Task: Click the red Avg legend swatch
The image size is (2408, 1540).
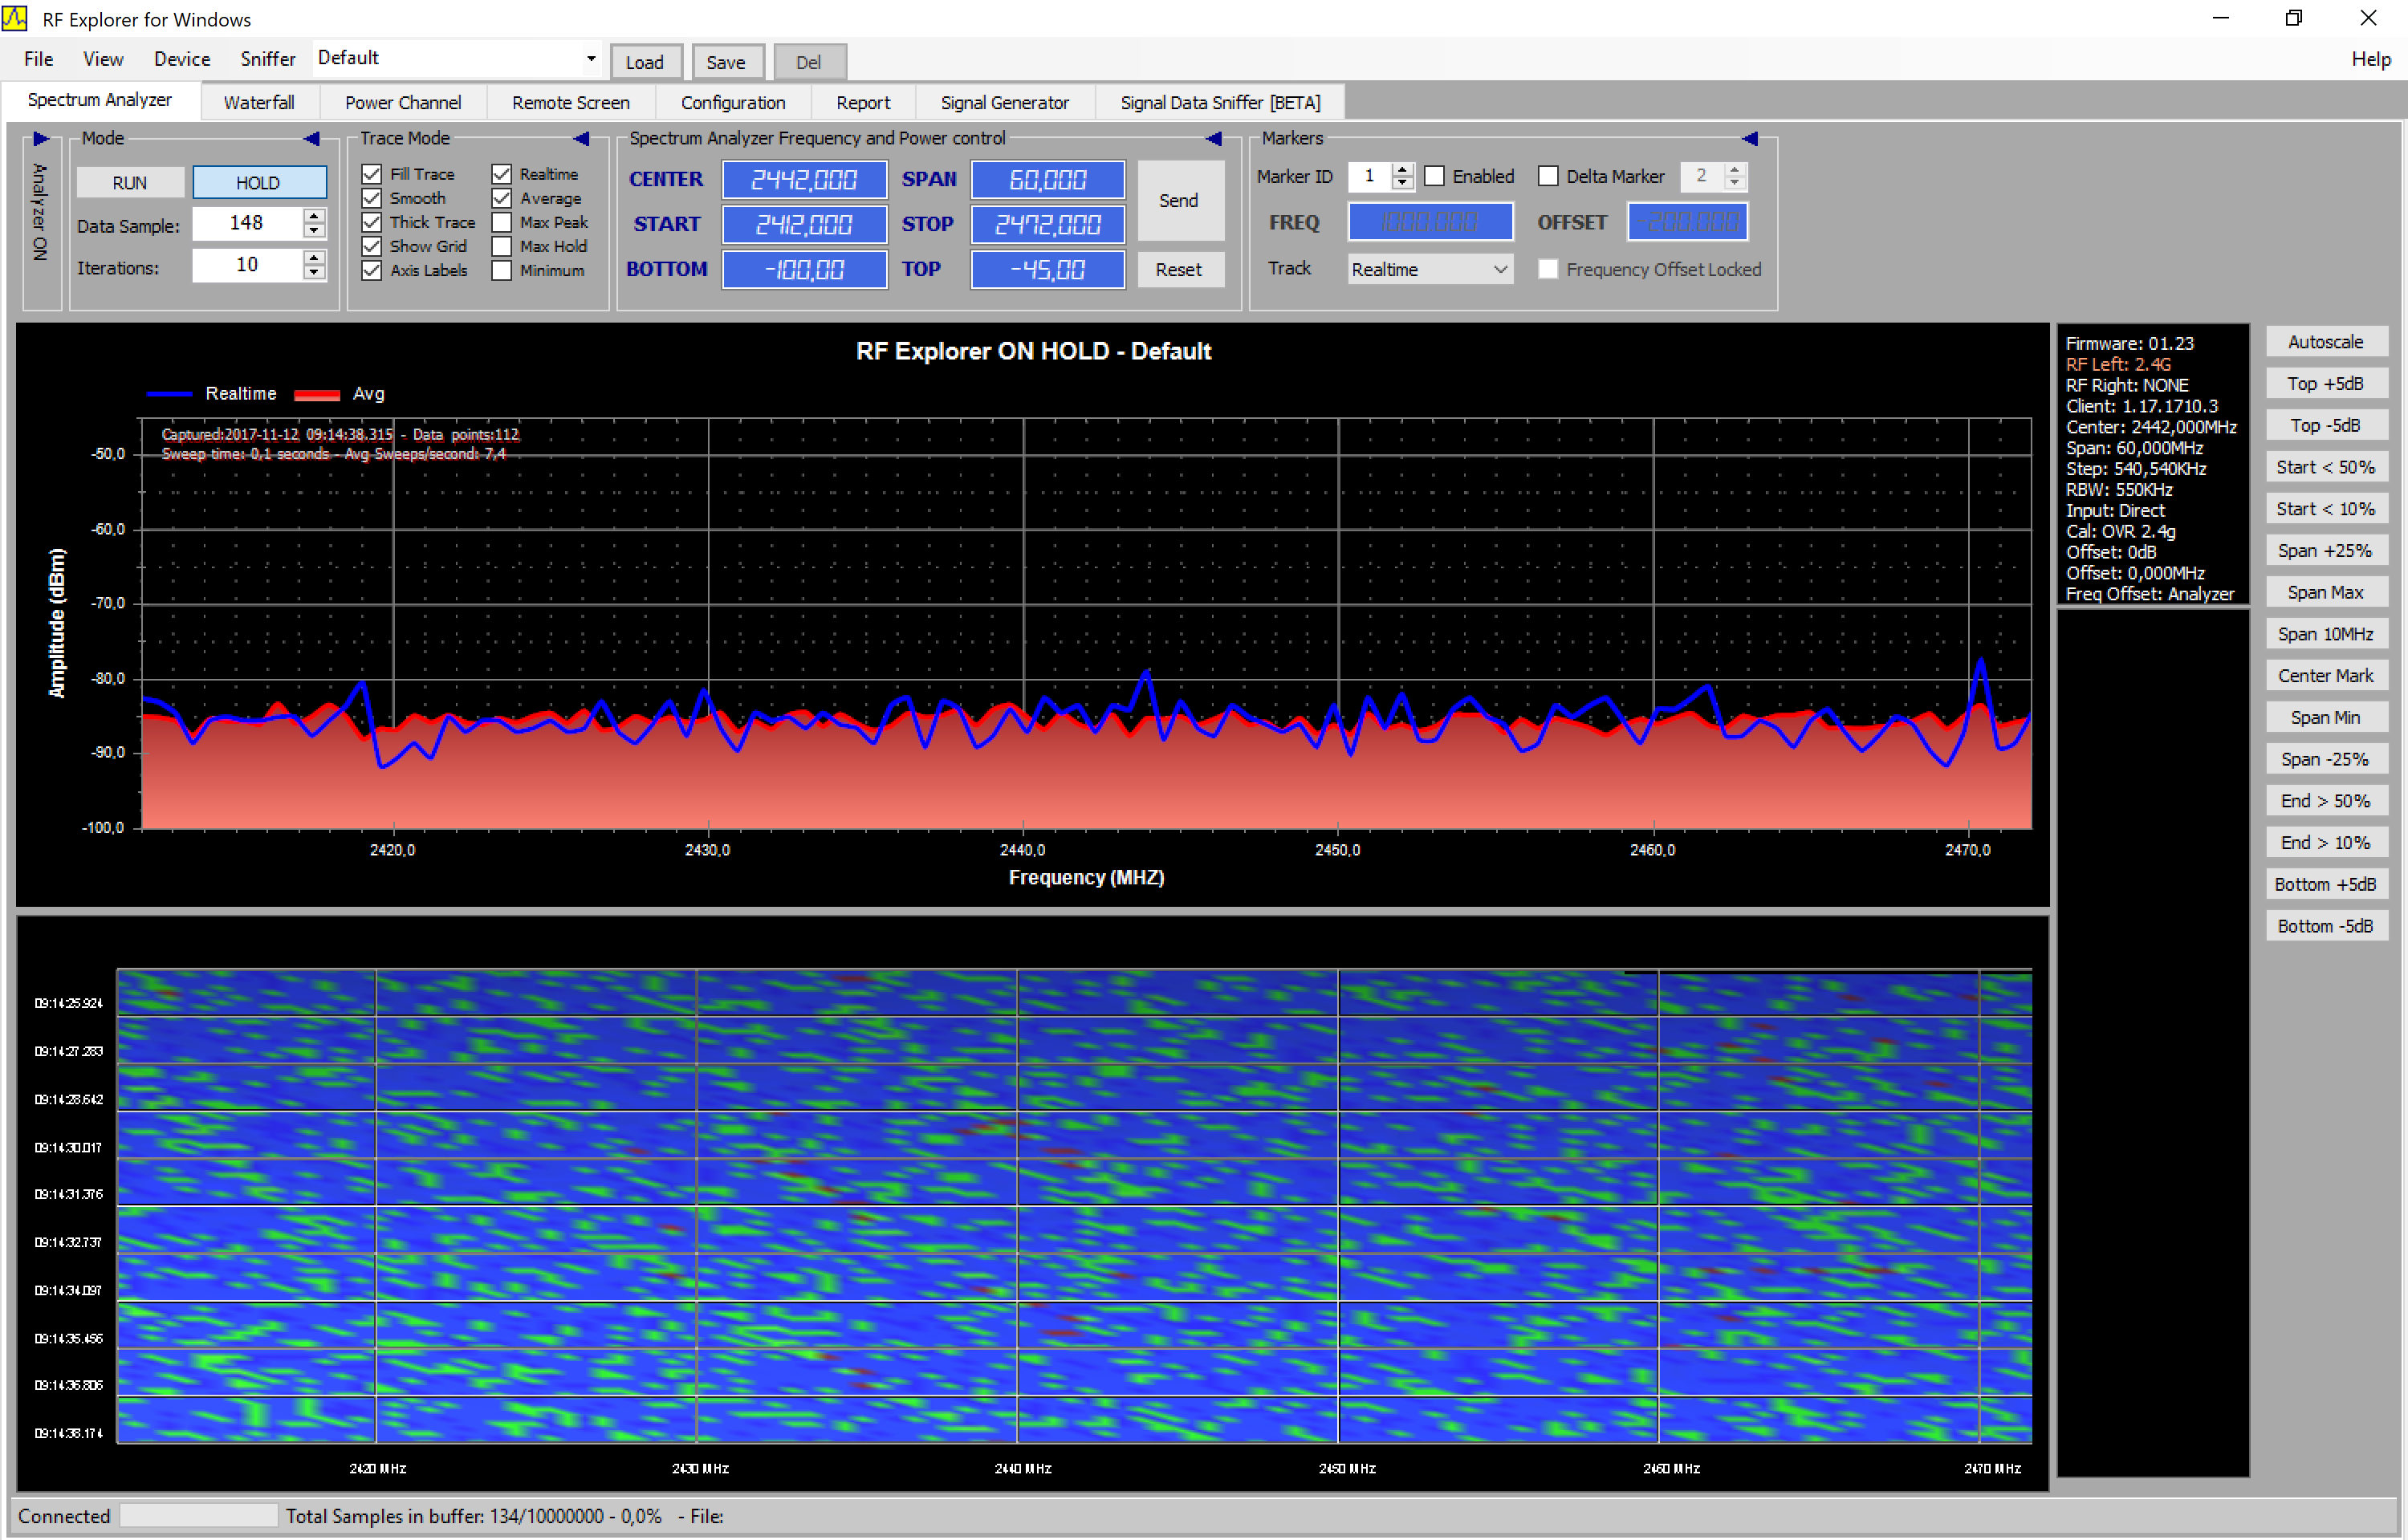Action: tap(317, 395)
